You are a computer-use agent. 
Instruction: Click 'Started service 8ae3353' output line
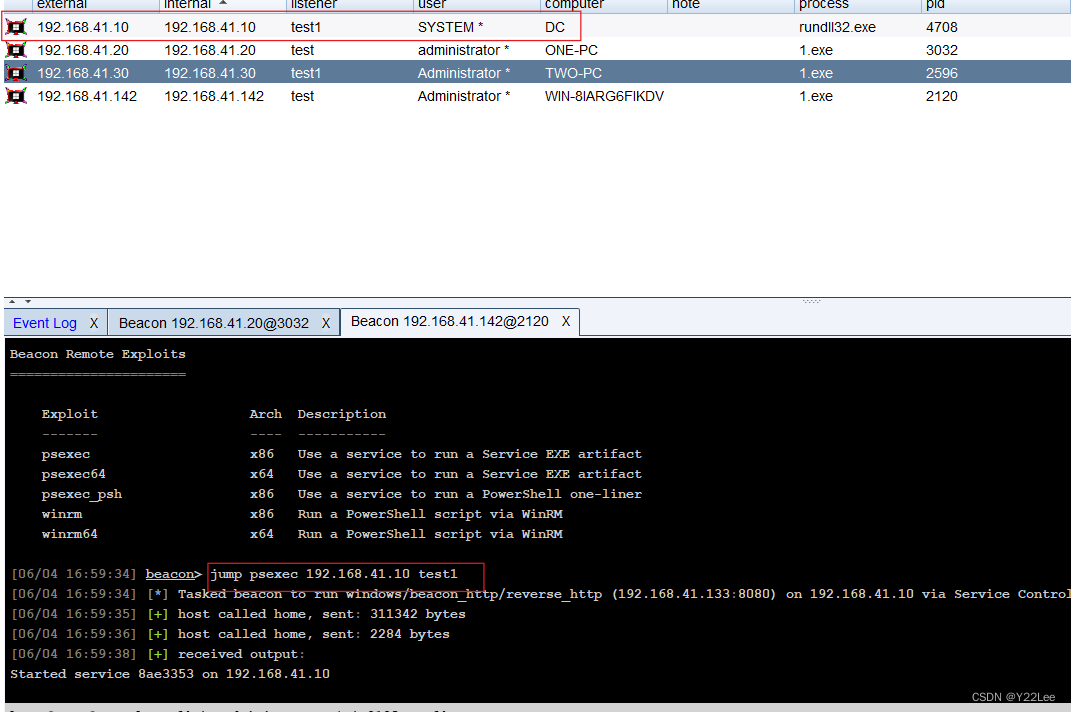pyautogui.click(x=170, y=674)
